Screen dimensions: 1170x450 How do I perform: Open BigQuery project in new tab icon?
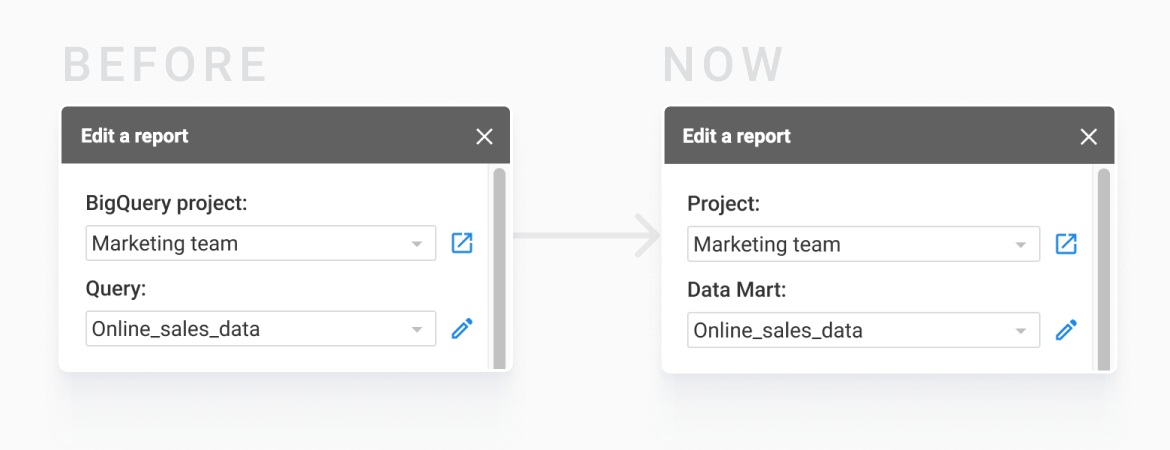click(x=462, y=243)
